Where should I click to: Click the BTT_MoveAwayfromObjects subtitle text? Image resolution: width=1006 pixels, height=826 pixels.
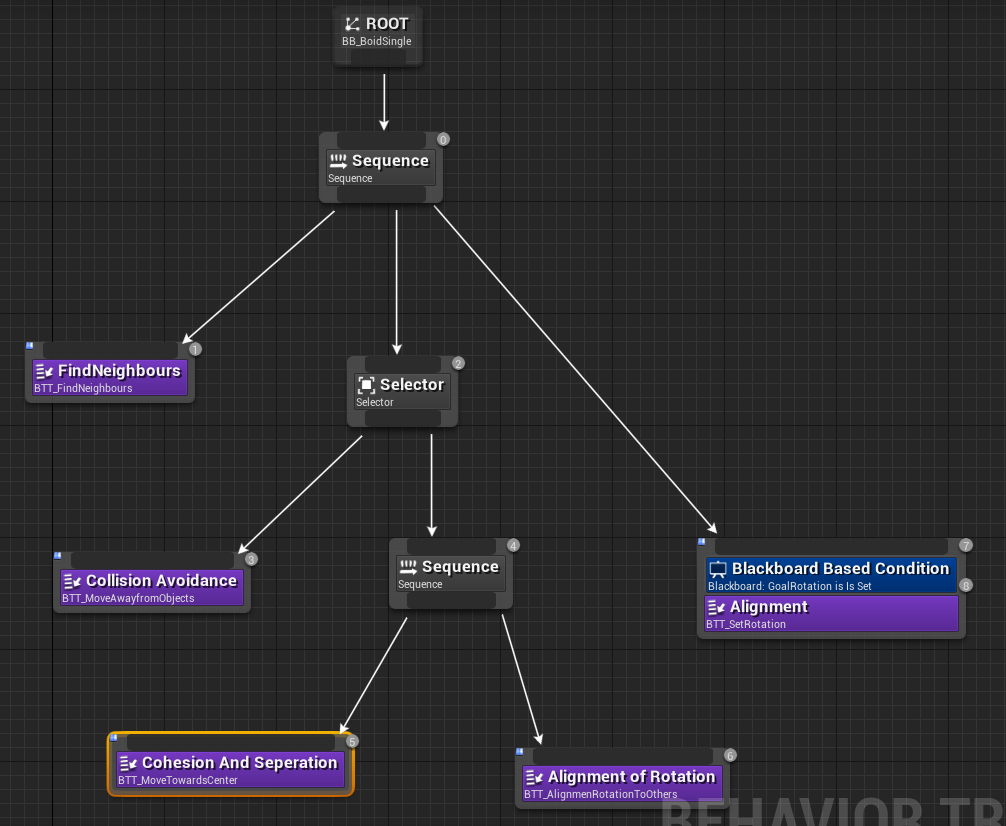tap(128, 598)
